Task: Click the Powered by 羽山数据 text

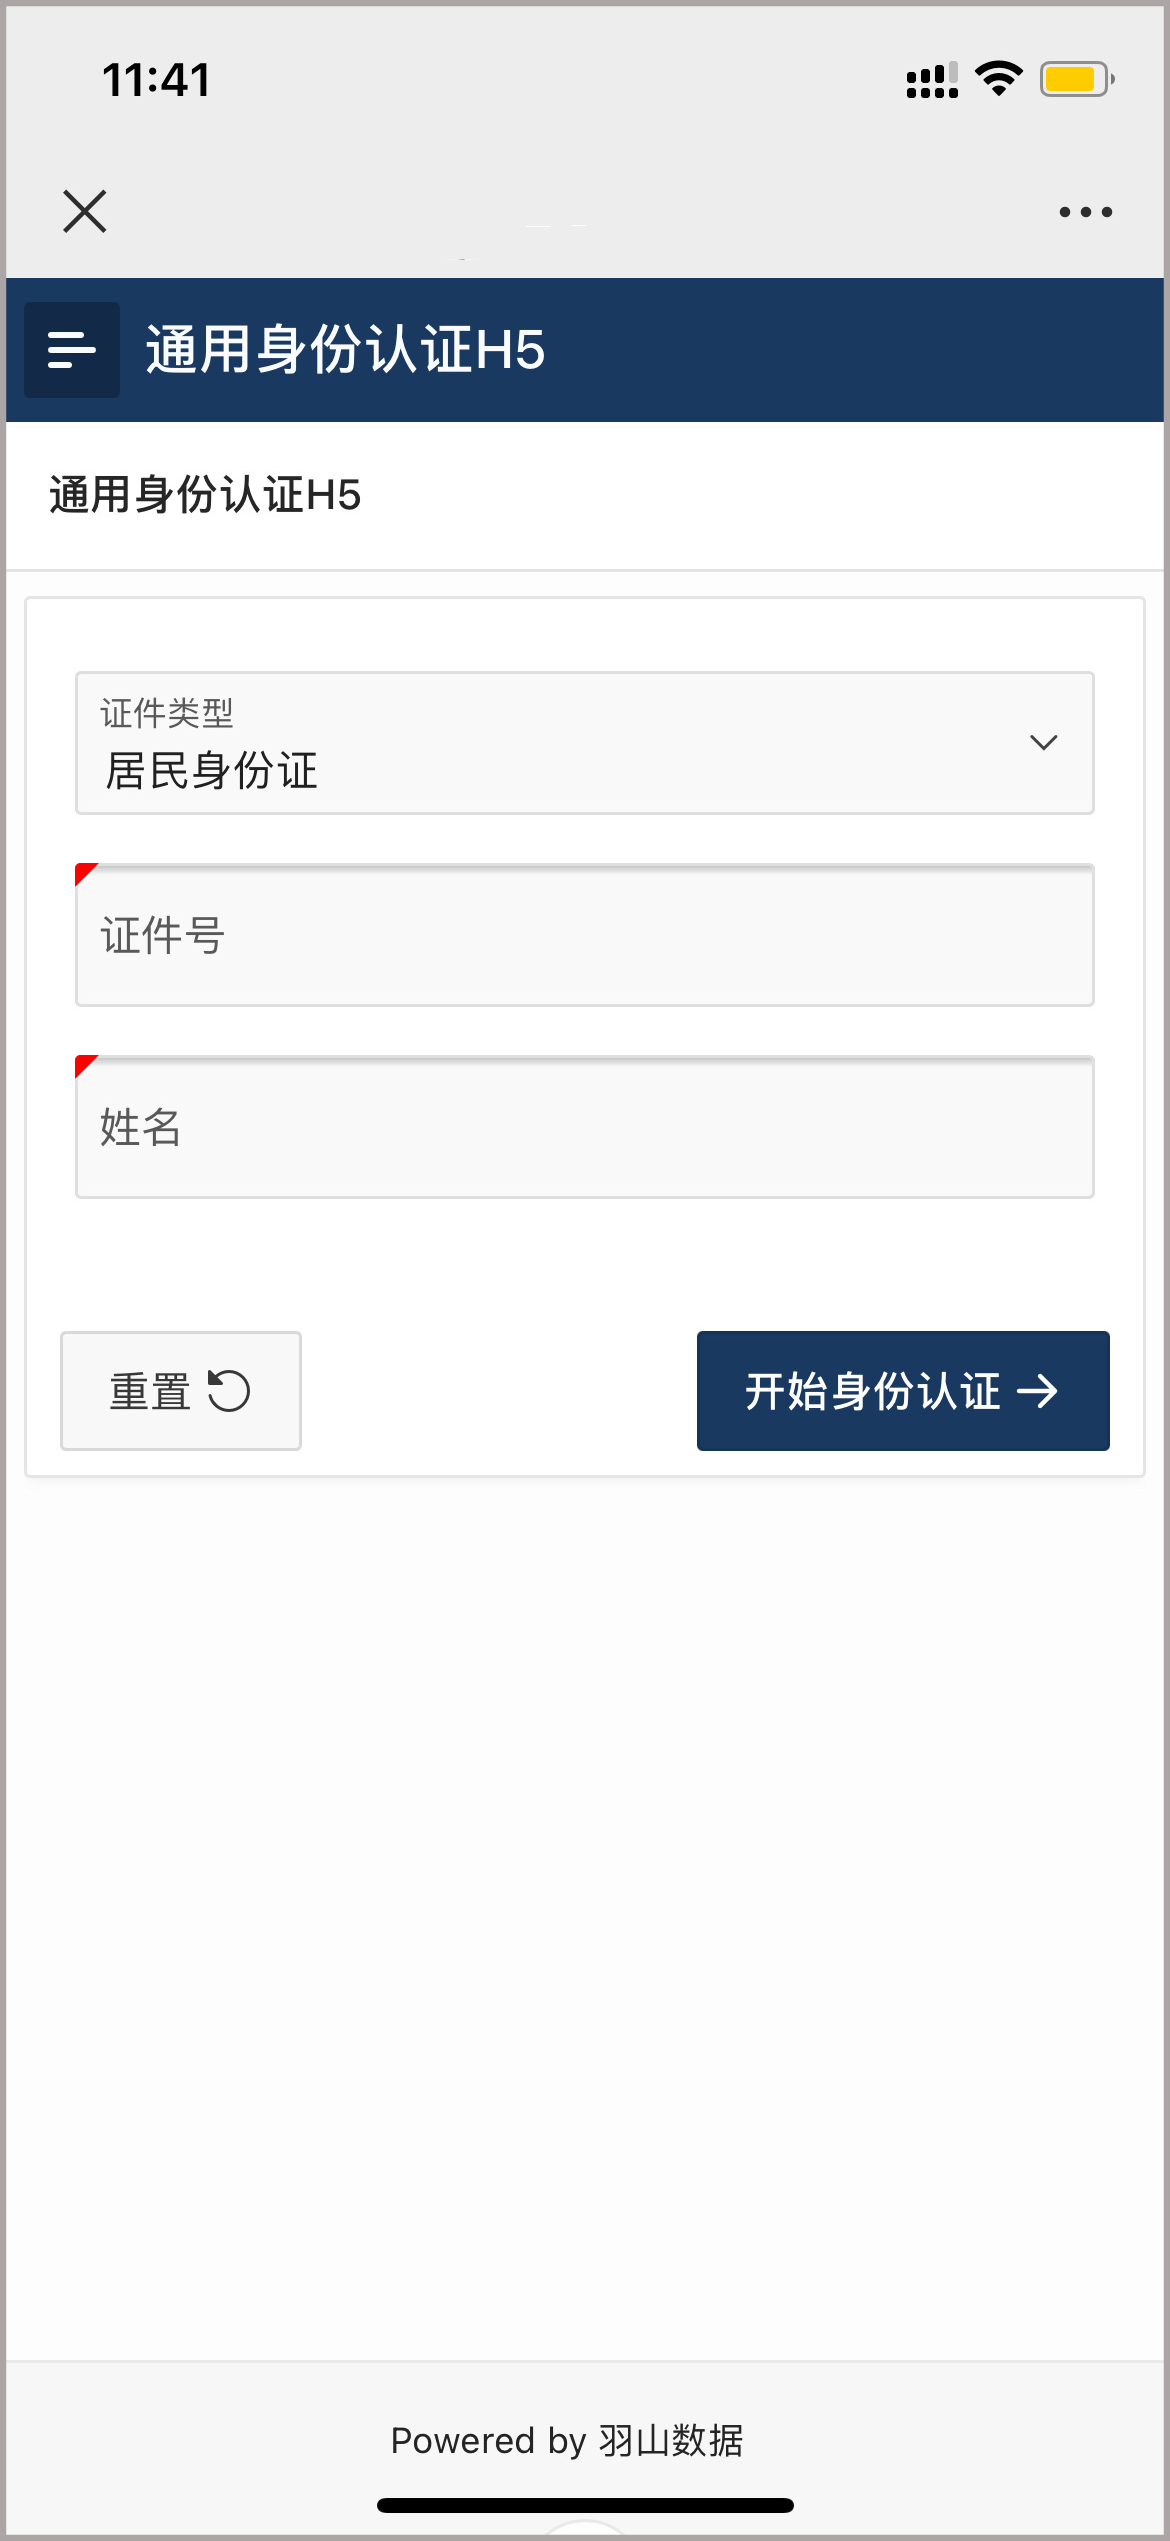Action: point(568,2440)
